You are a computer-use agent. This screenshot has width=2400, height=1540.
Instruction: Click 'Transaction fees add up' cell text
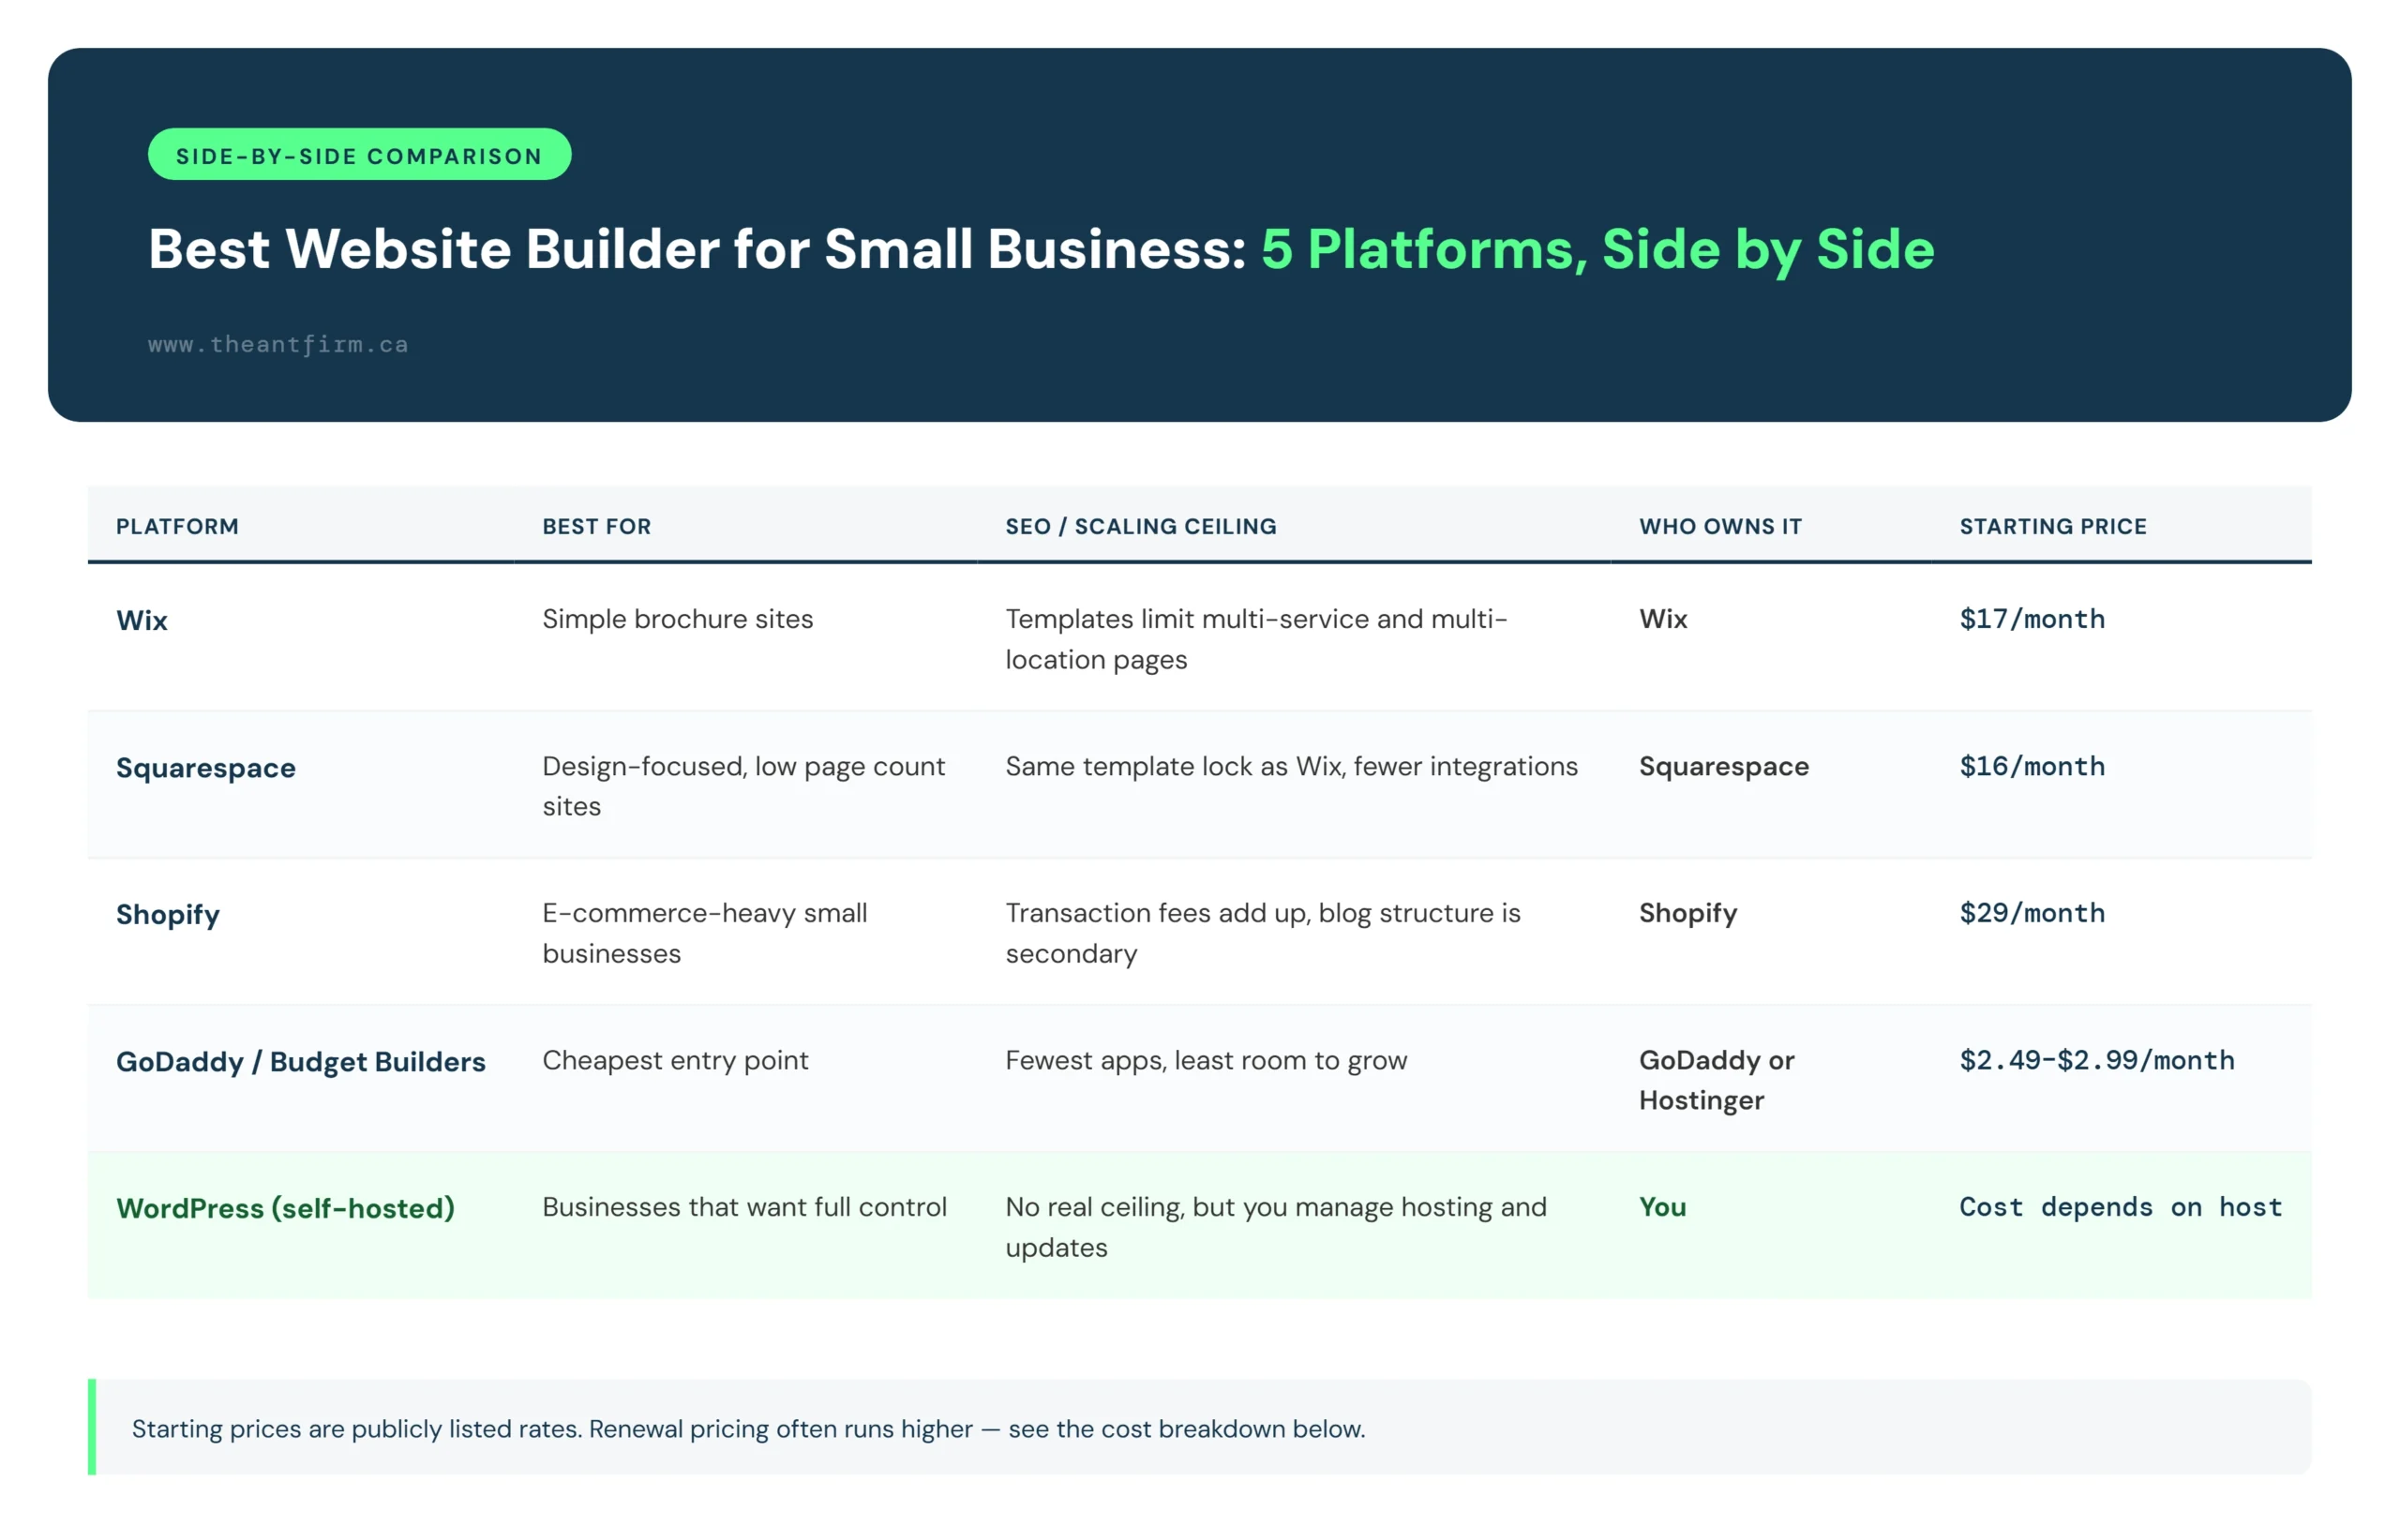coord(1263,933)
